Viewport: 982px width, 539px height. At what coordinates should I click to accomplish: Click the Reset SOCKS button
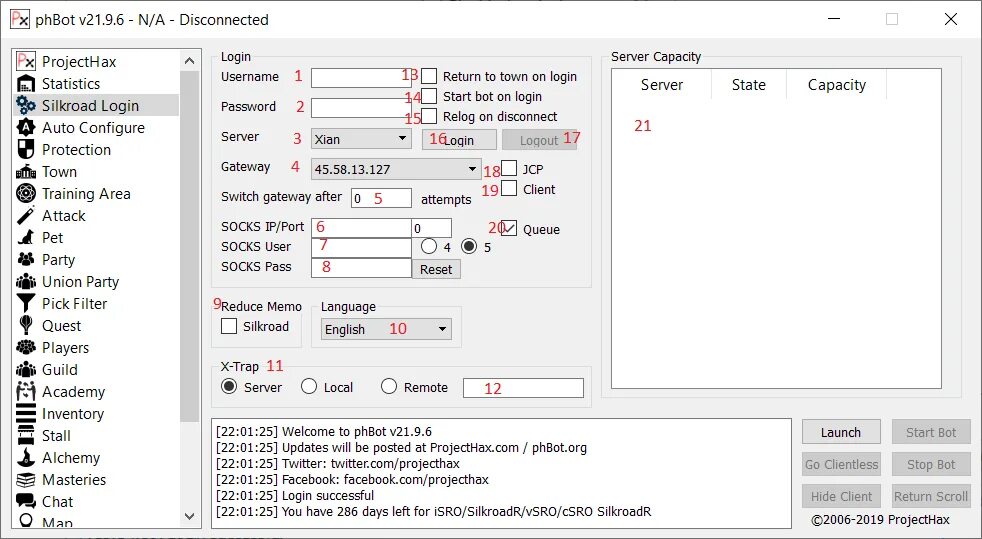436,269
